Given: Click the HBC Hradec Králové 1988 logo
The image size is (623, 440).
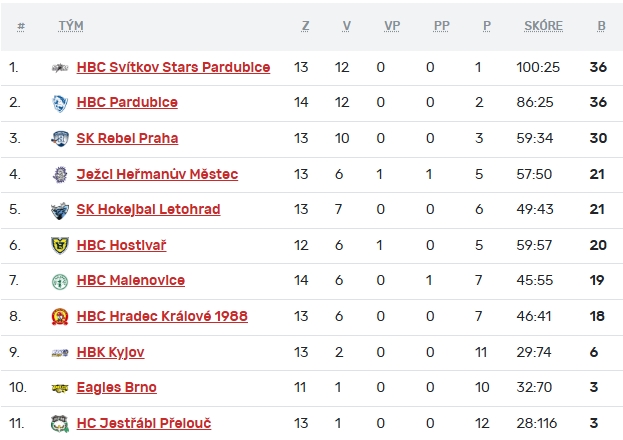Looking at the screenshot, I should [60, 317].
